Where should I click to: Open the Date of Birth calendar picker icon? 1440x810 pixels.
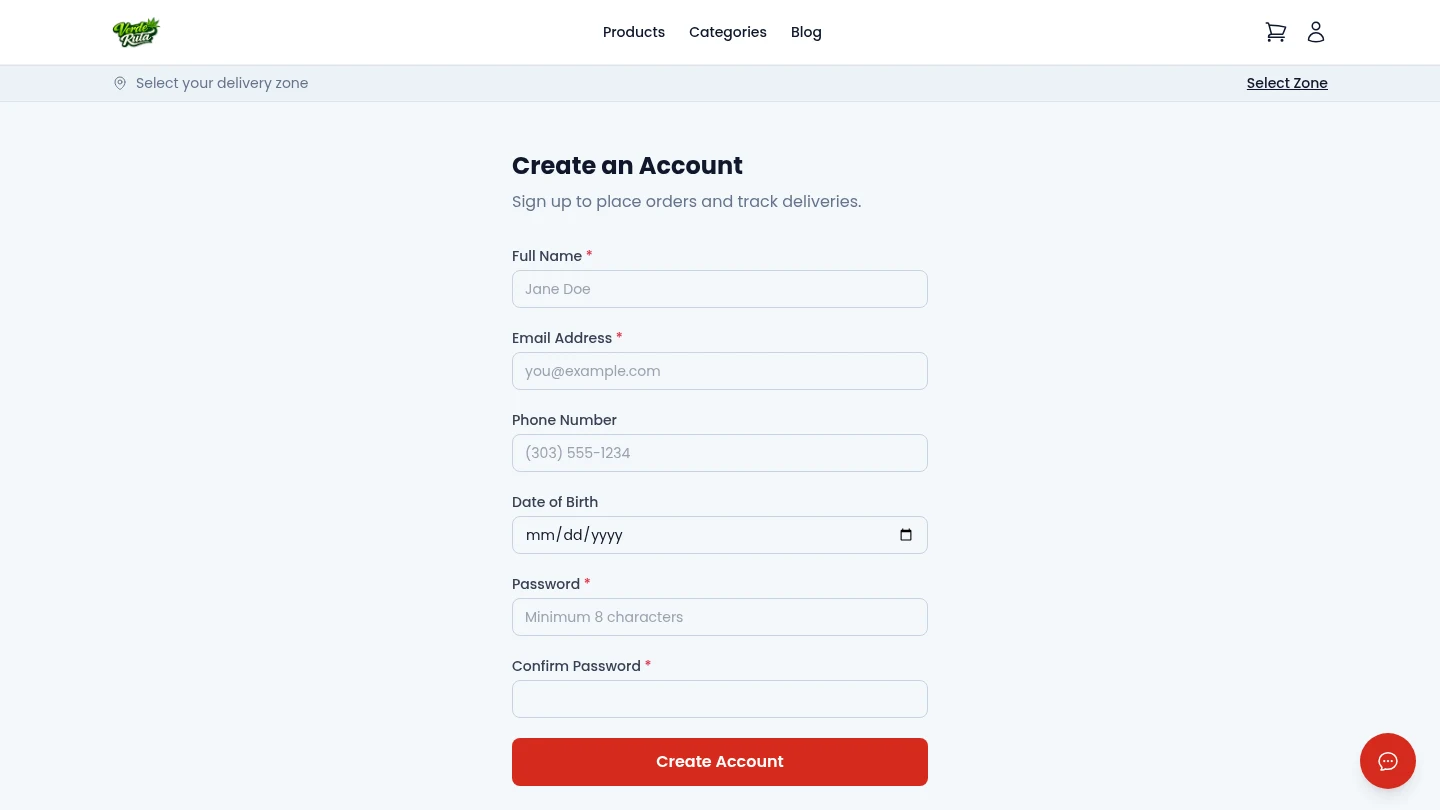coord(906,535)
